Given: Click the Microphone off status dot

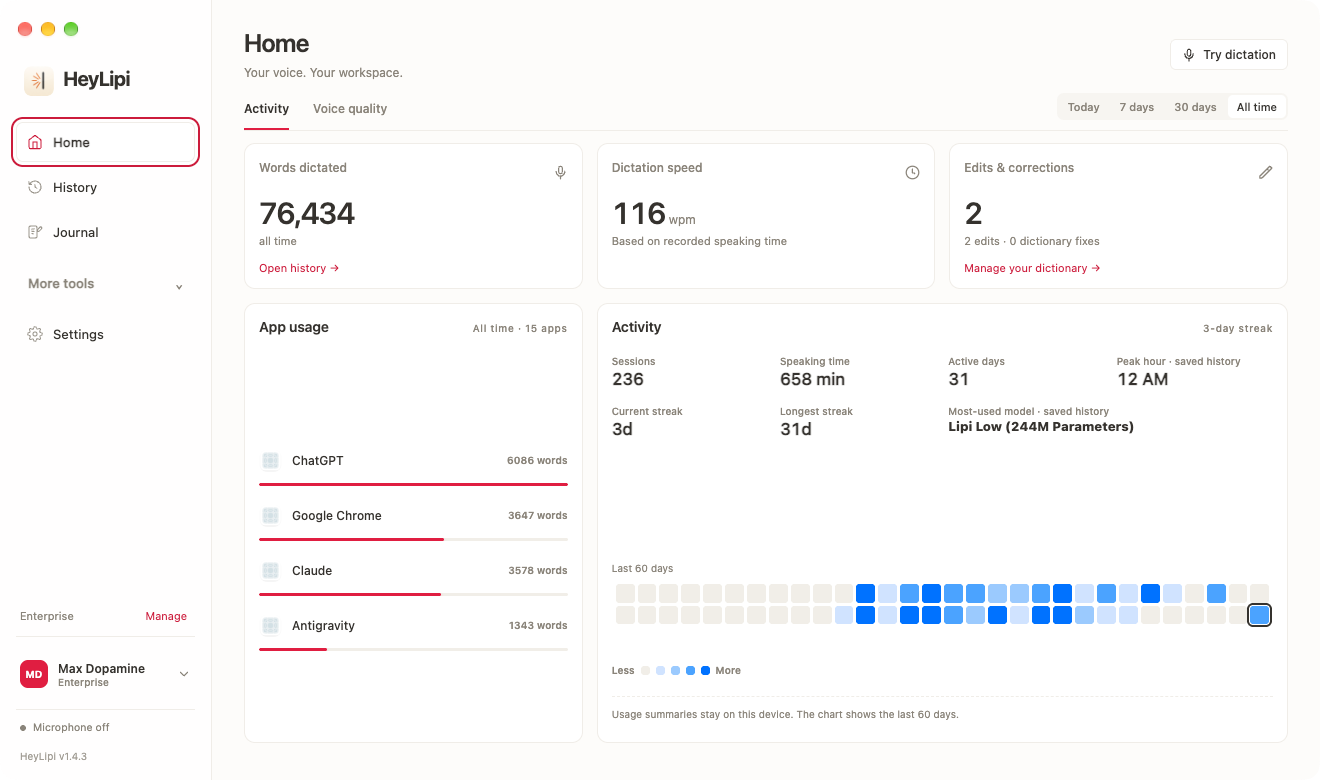Looking at the screenshot, I should [x=23, y=728].
